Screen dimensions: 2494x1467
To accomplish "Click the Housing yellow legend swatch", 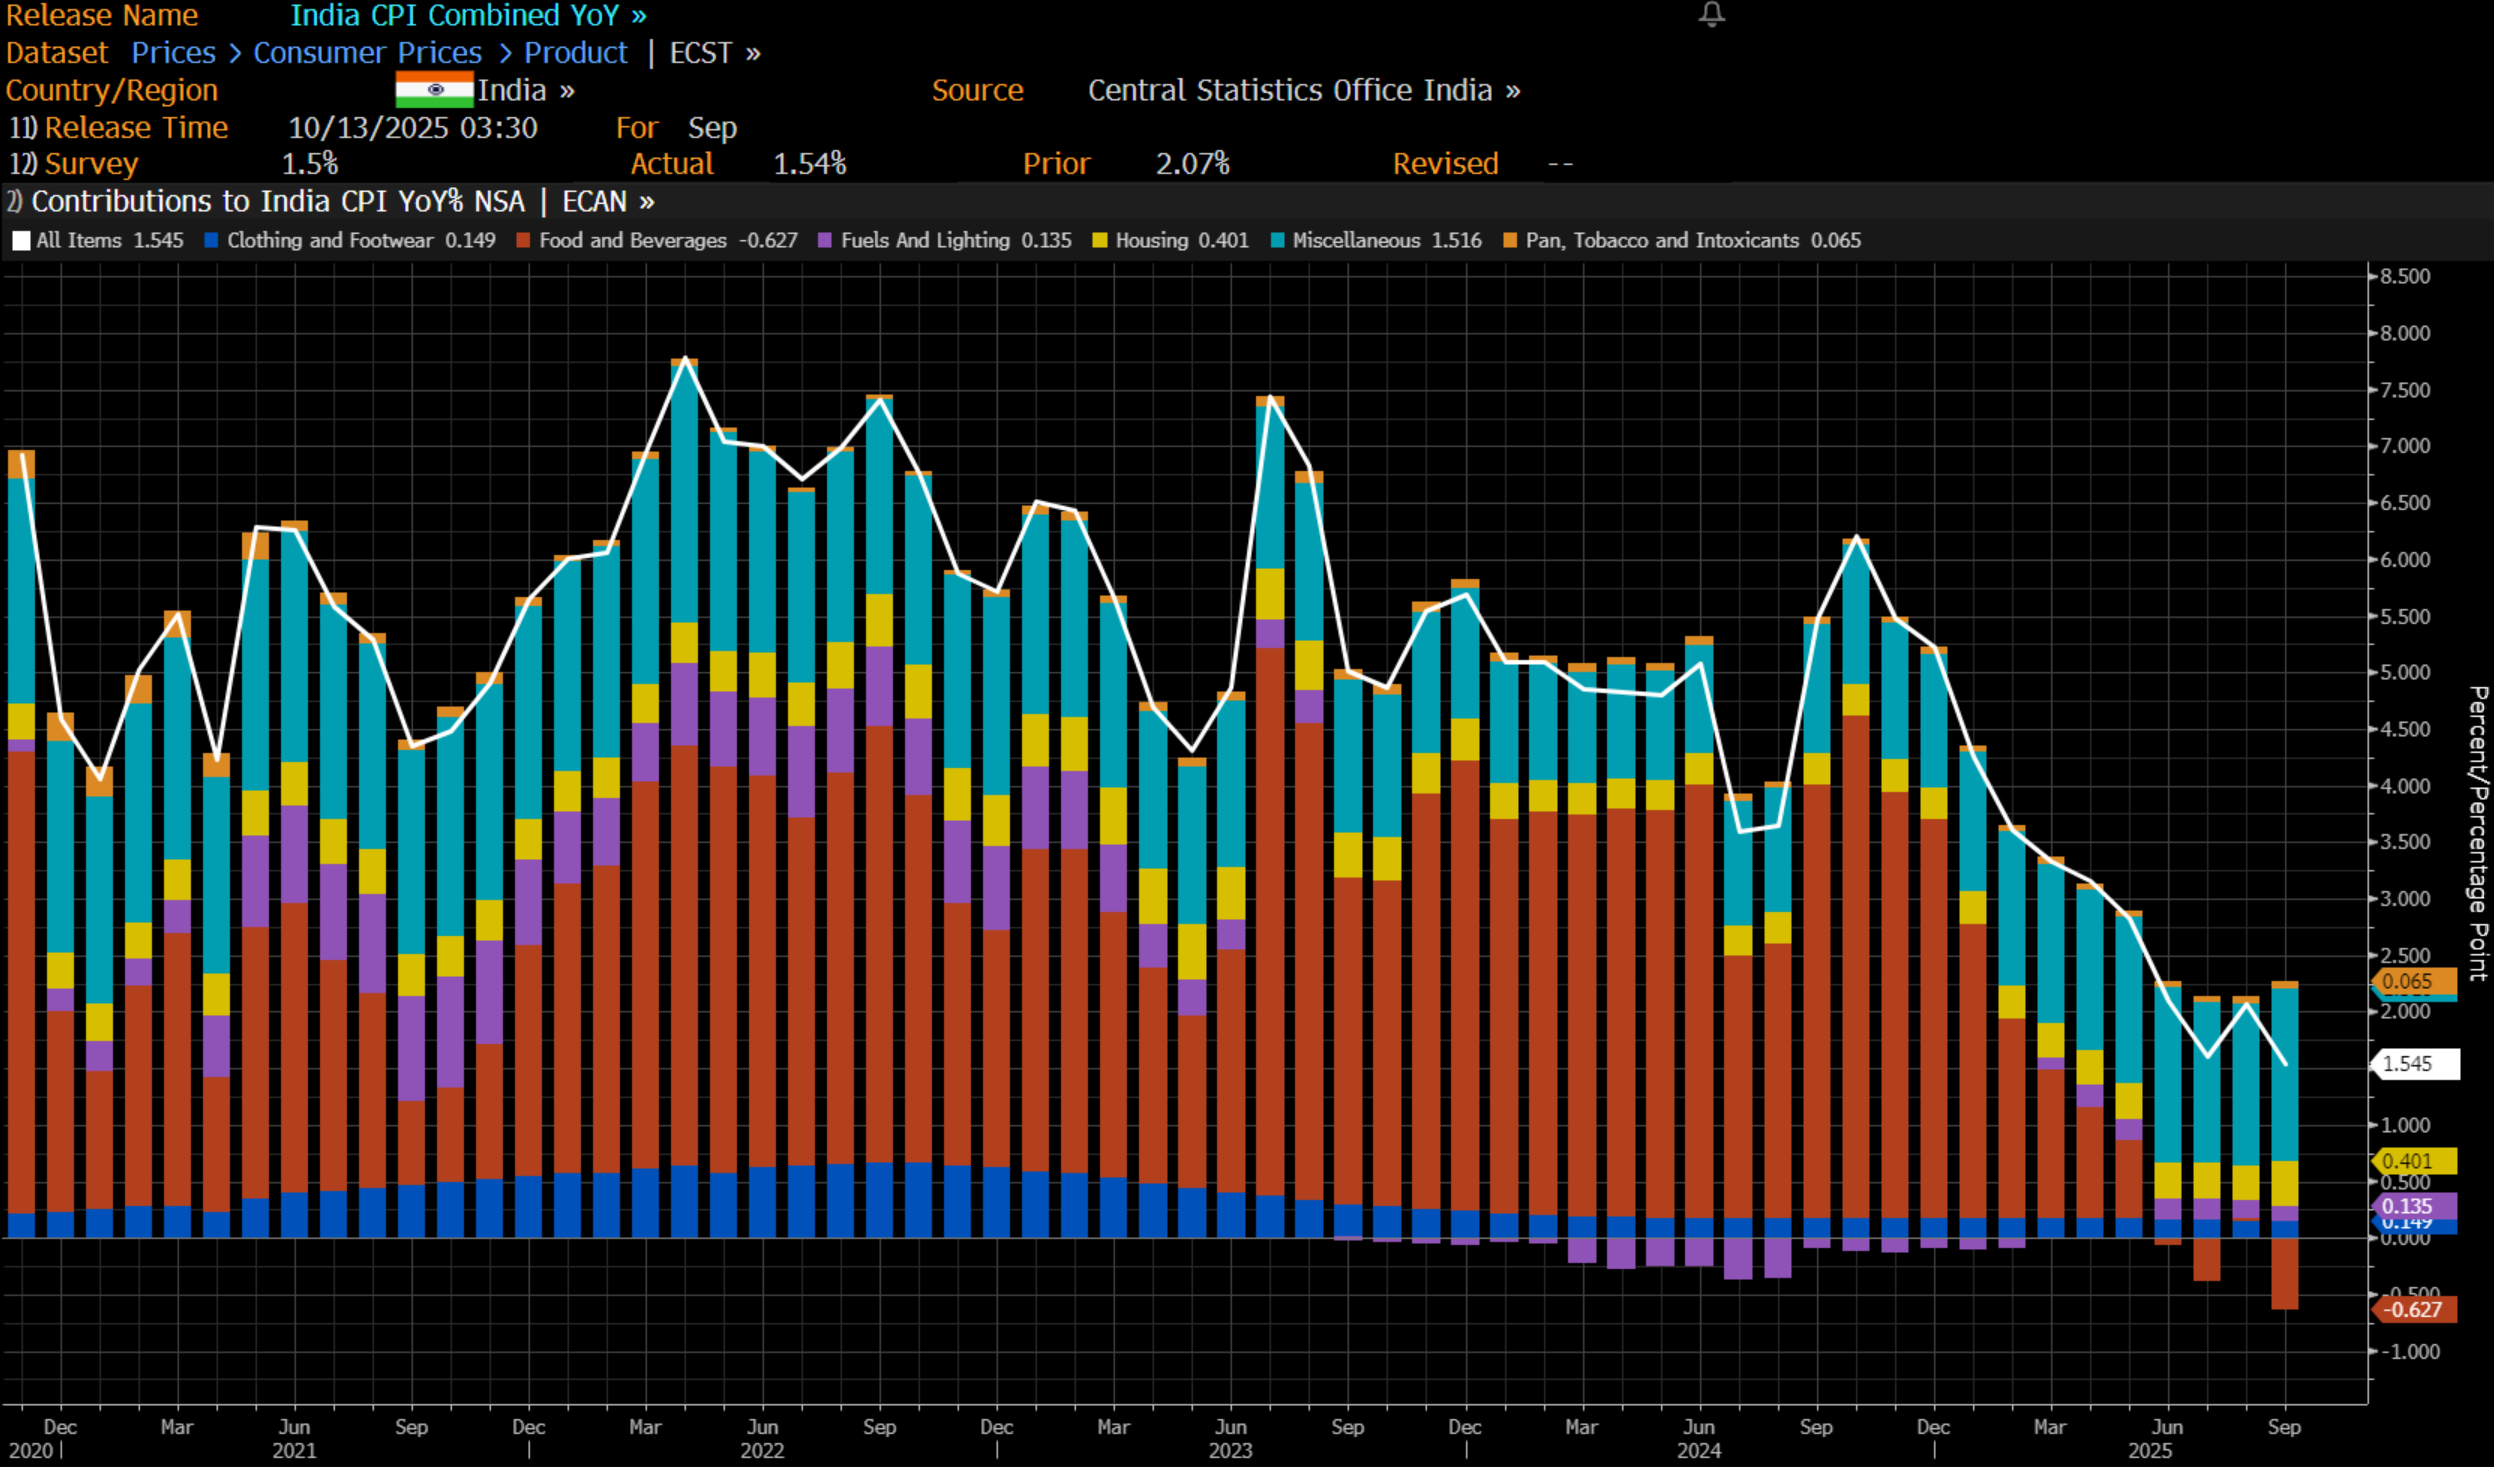I will 1100,241.
